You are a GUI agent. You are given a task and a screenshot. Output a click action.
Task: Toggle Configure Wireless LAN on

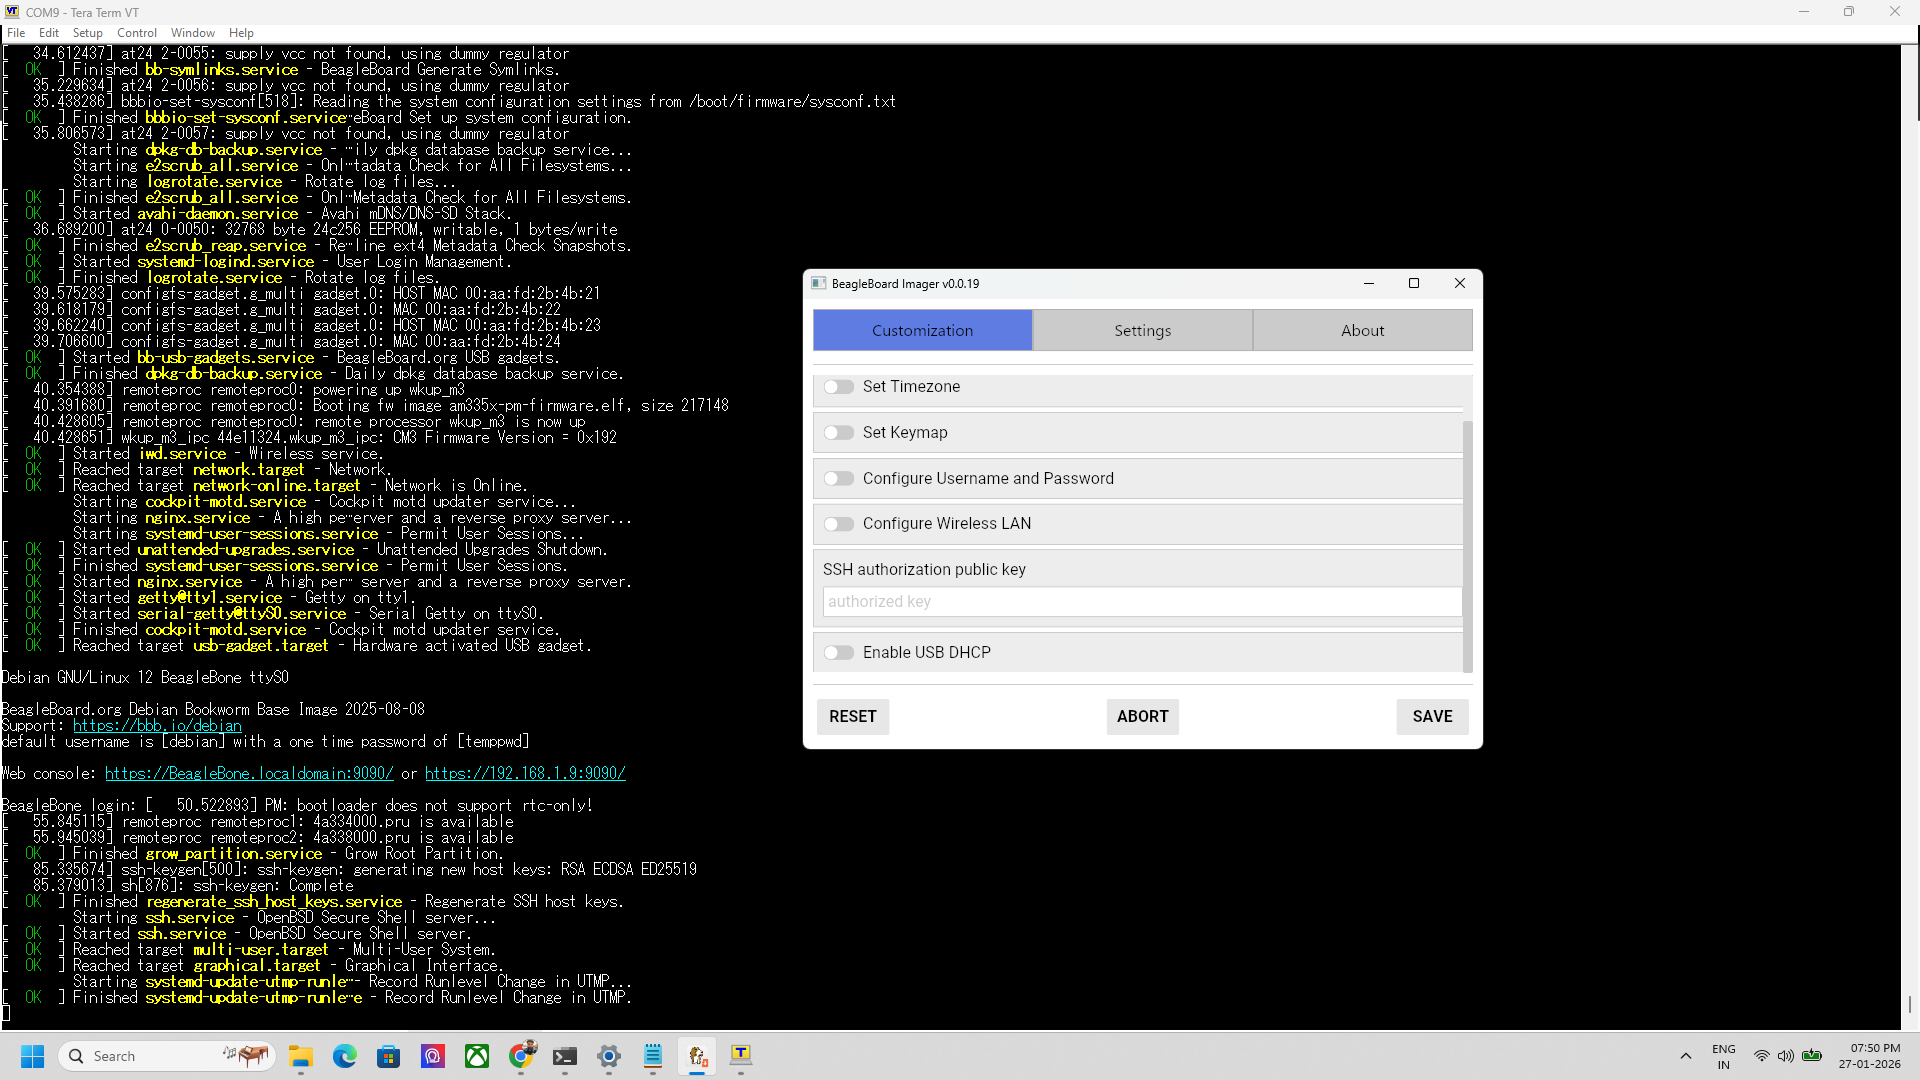[x=839, y=524]
